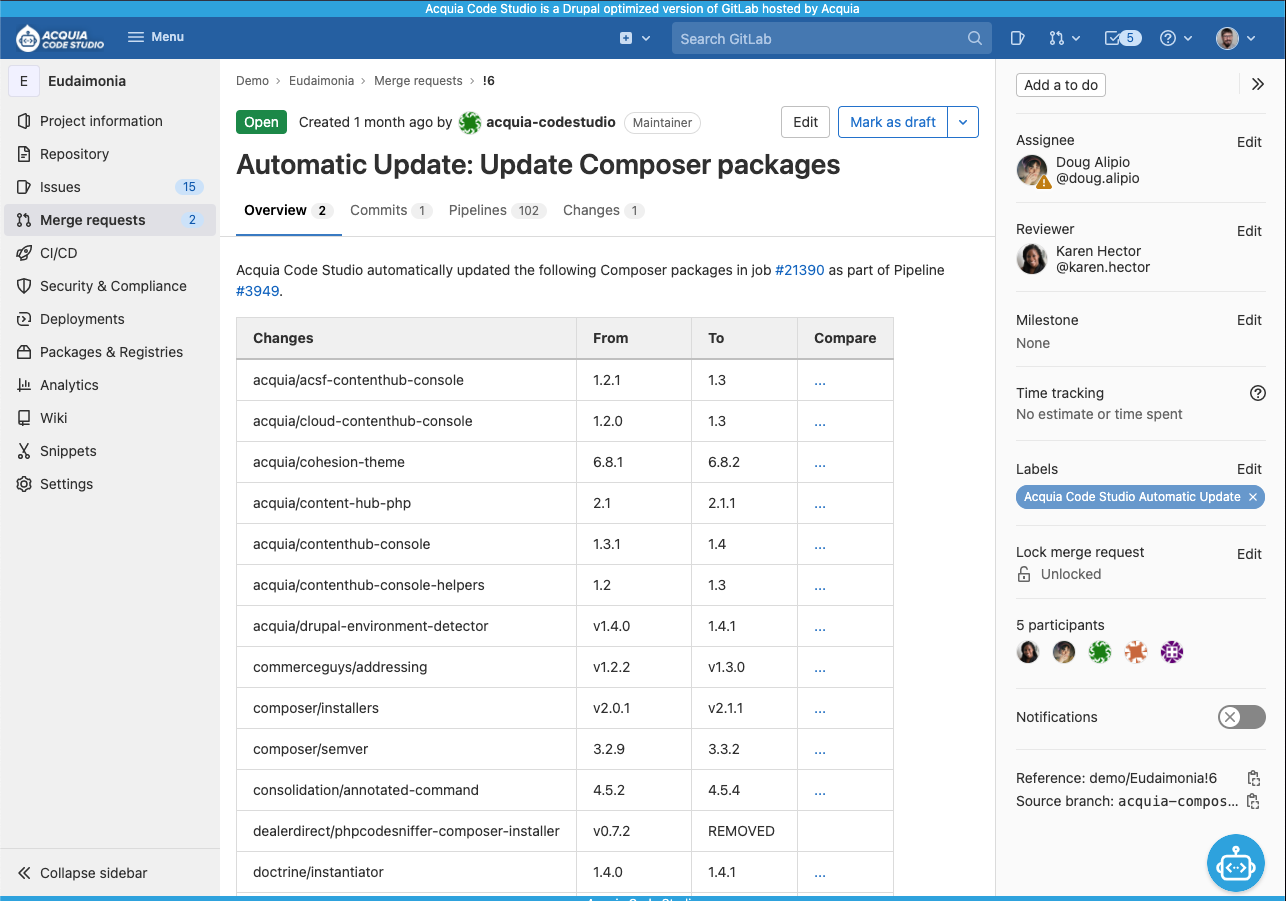Click the Edit merge request button
Screen dimensions: 1286x901
tap(806, 122)
